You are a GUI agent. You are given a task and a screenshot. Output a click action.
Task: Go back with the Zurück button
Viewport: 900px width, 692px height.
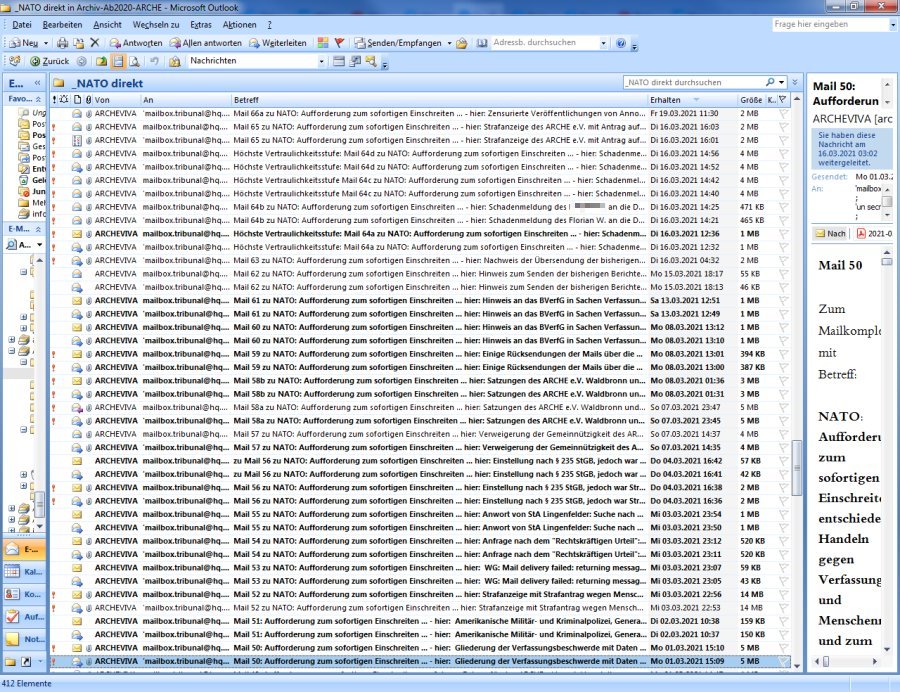49,61
